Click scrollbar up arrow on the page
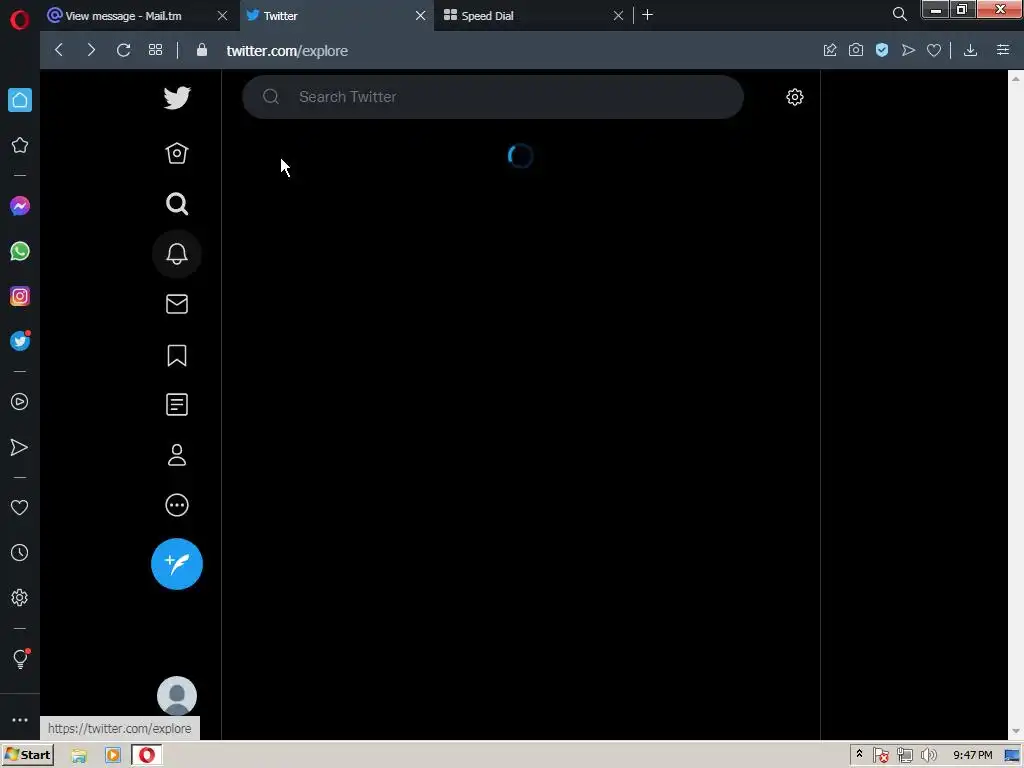Screen dimensions: 1024x768 [x=1016, y=78]
